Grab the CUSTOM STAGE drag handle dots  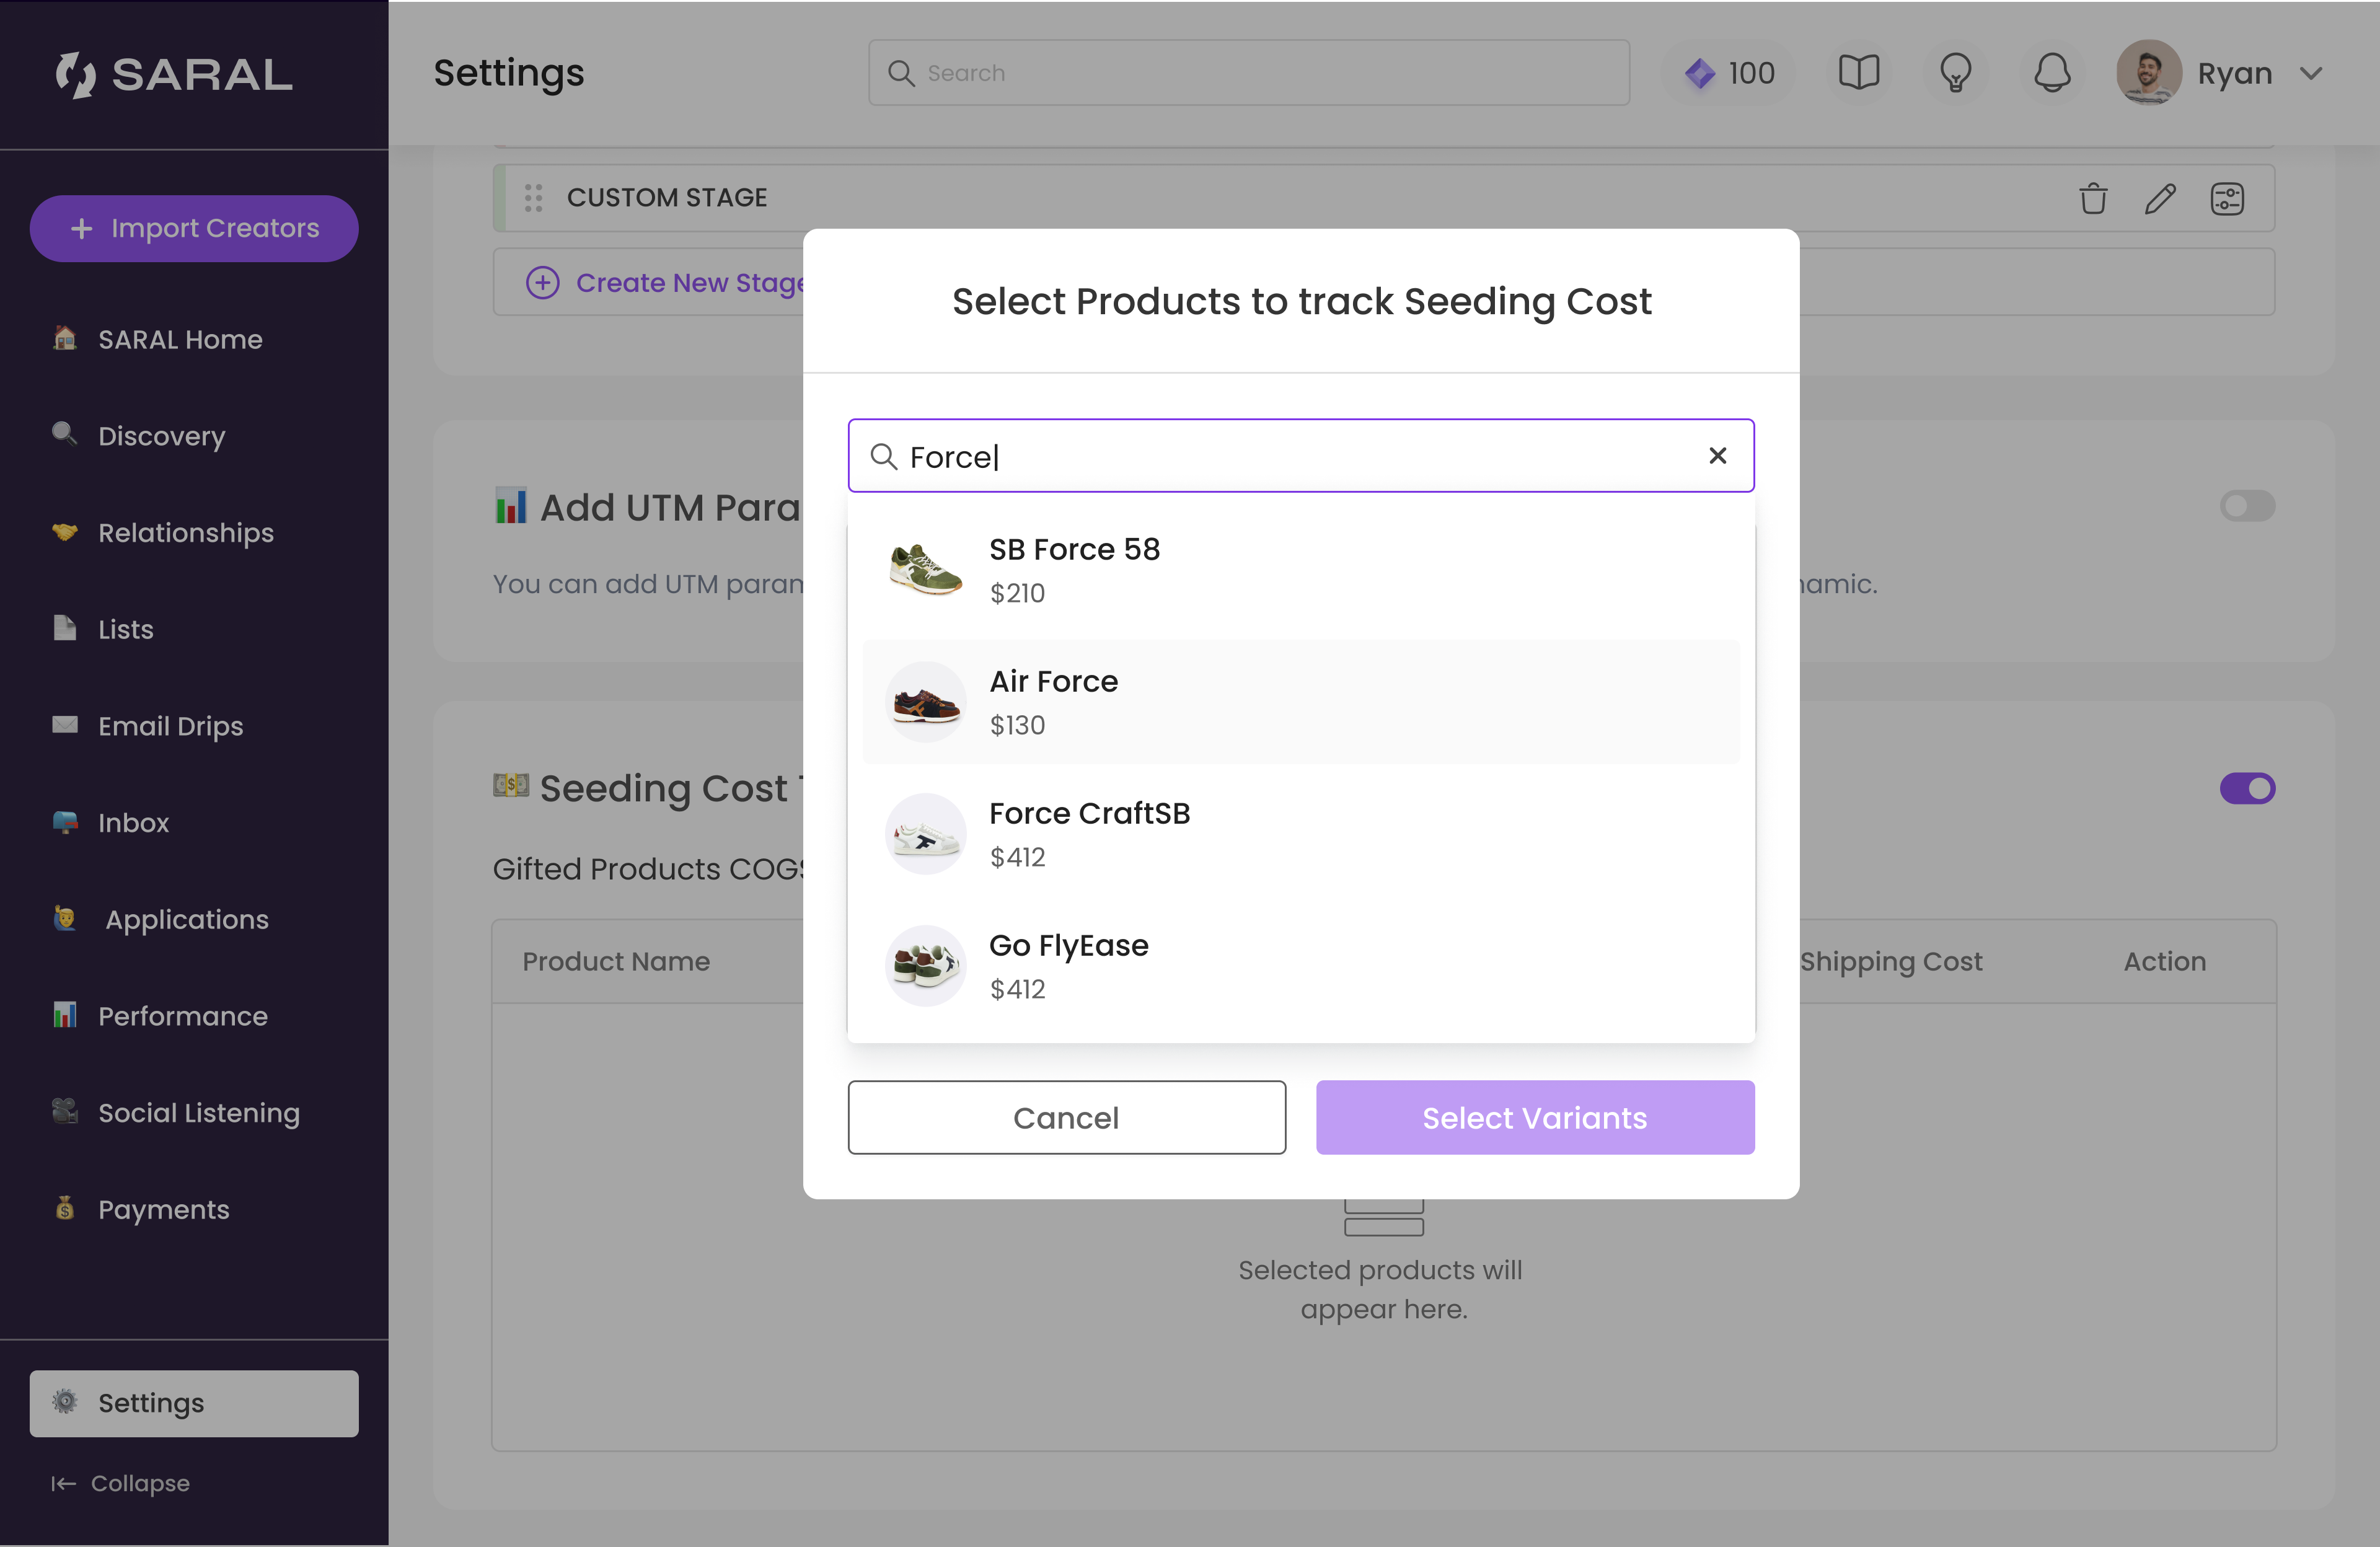click(x=533, y=198)
